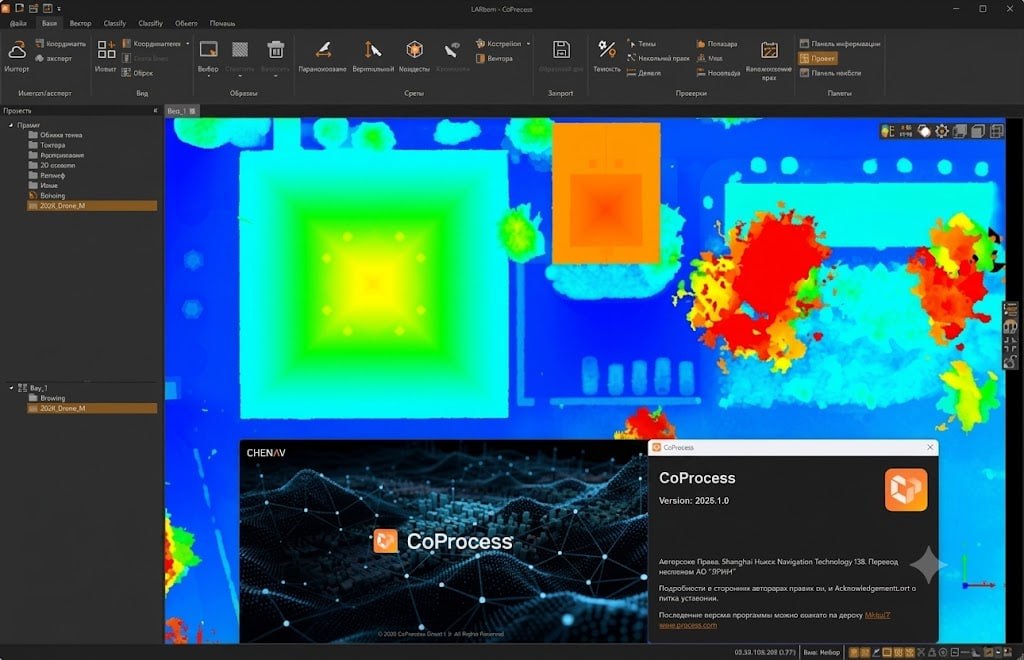
Task: Click the floppy disk save icon
Action: point(561,50)
